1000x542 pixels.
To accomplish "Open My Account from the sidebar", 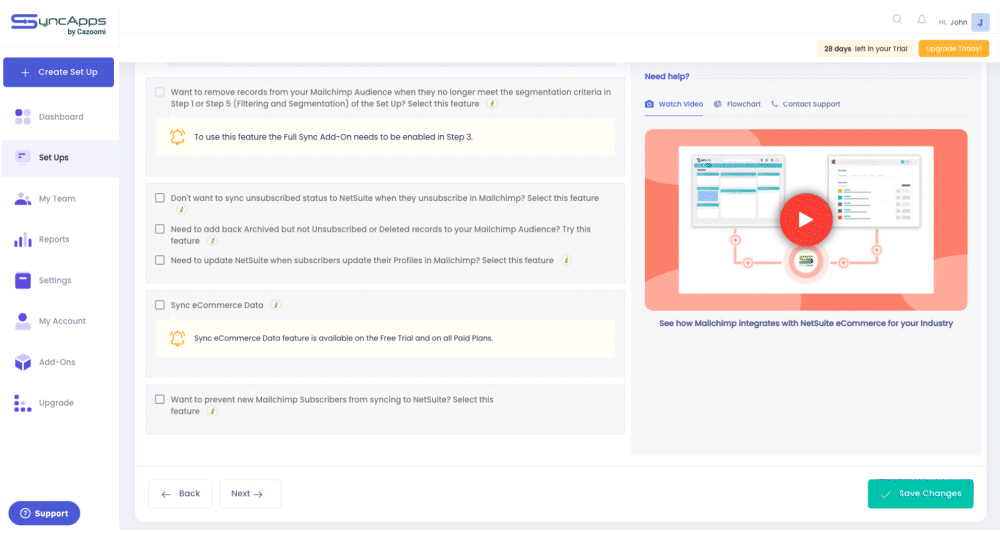I will [x=60, y=321].
